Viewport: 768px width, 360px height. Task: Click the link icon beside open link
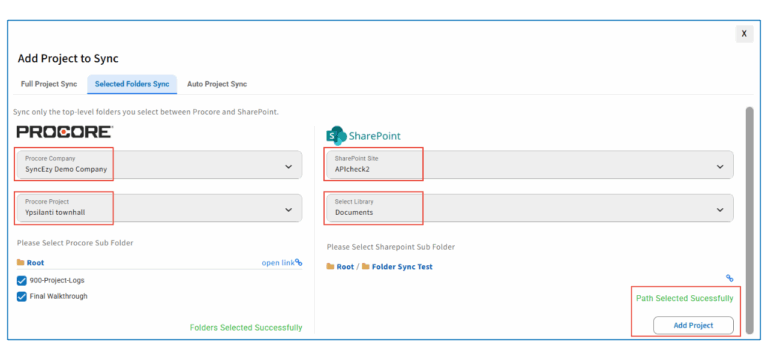pos(299,263)
